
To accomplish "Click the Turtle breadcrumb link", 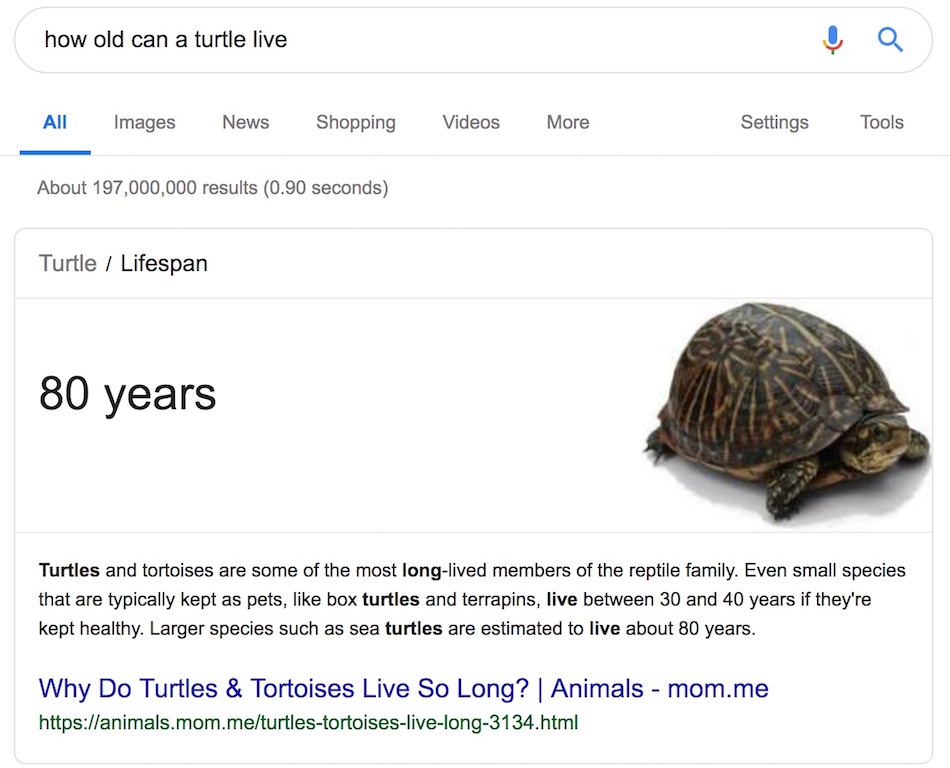I will click(x=68, y=263).
